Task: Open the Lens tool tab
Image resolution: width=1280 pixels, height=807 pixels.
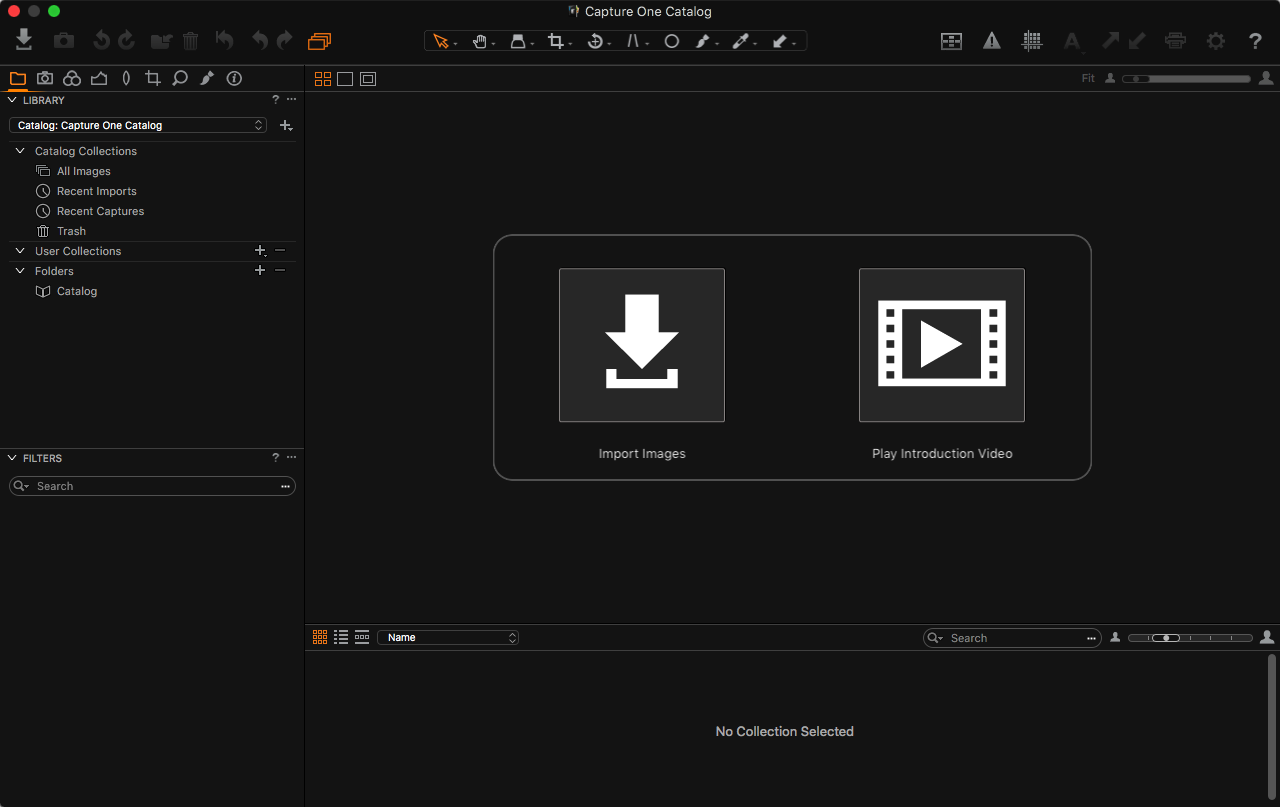Action: click(126, 78)
